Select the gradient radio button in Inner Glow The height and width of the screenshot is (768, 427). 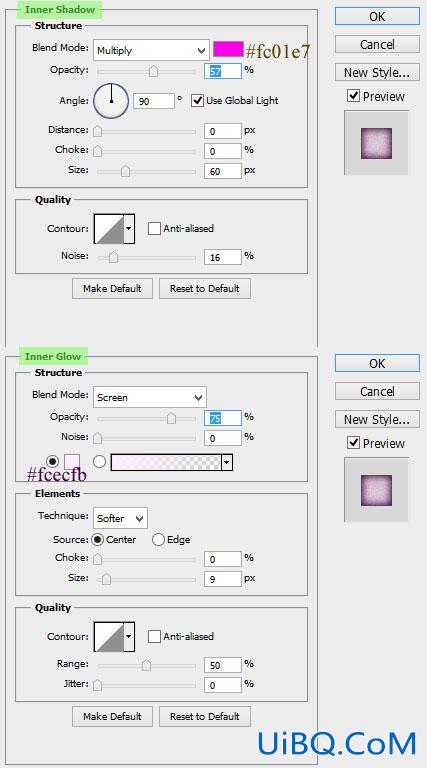click(99, 461)
